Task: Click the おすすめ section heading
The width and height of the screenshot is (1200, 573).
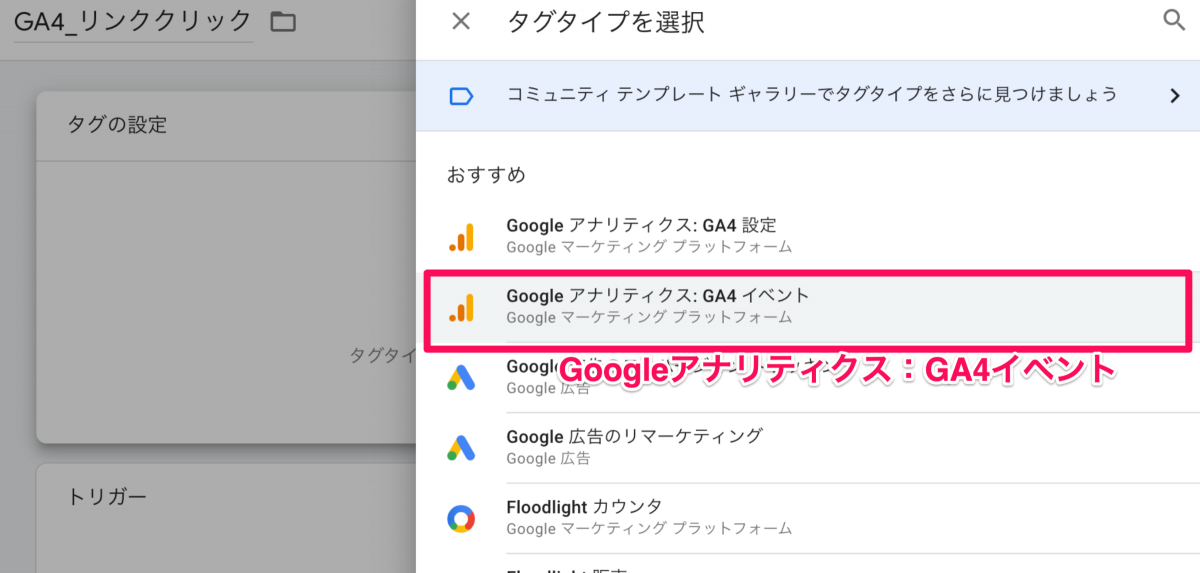Action: pos(486,175)
